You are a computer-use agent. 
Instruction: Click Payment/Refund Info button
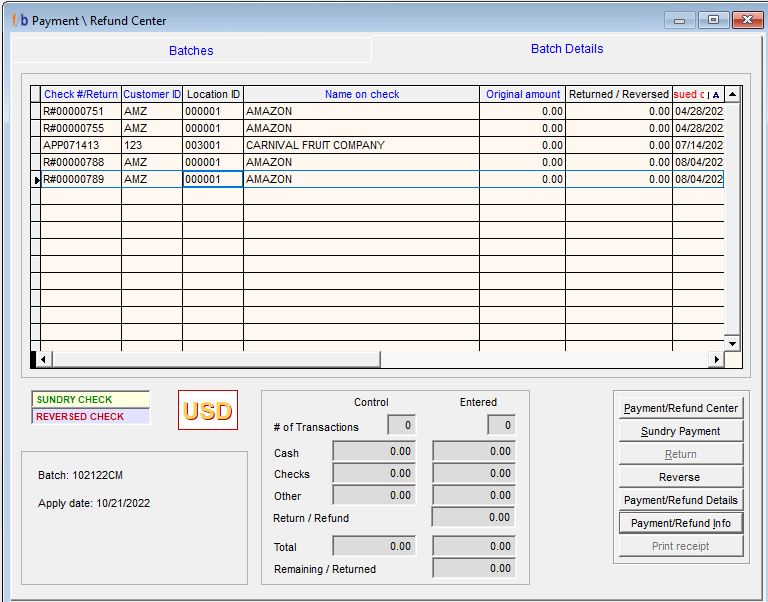tap(680, 523)
